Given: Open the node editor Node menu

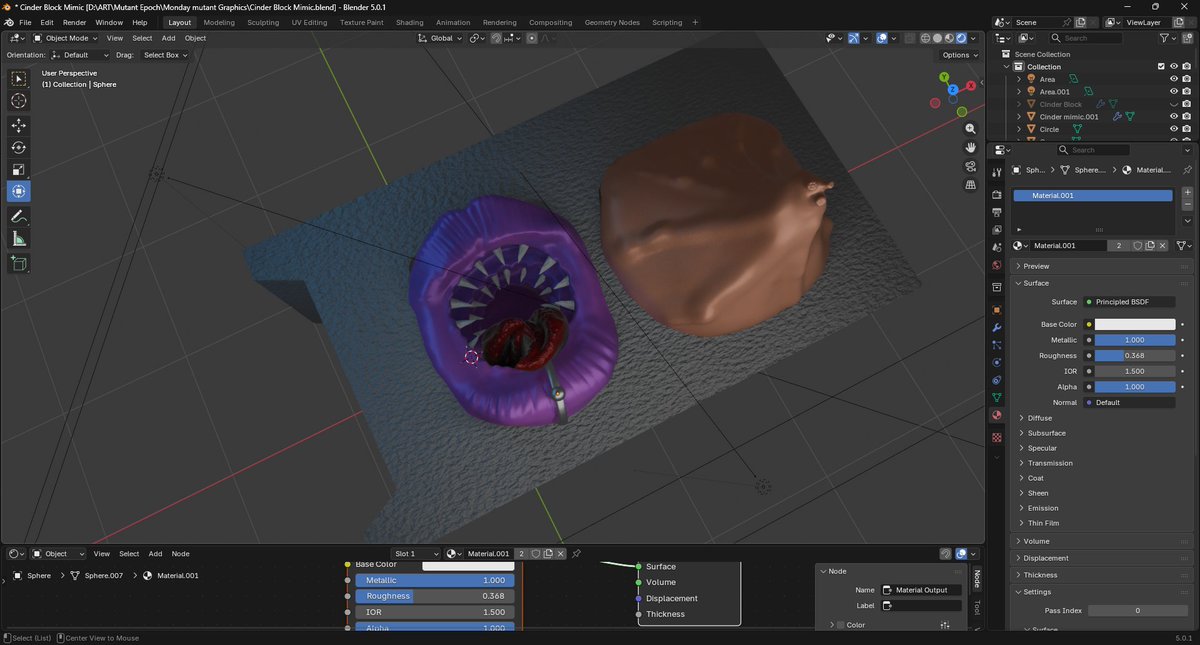Looking at the screenshot, I should (x=180, y=553).
